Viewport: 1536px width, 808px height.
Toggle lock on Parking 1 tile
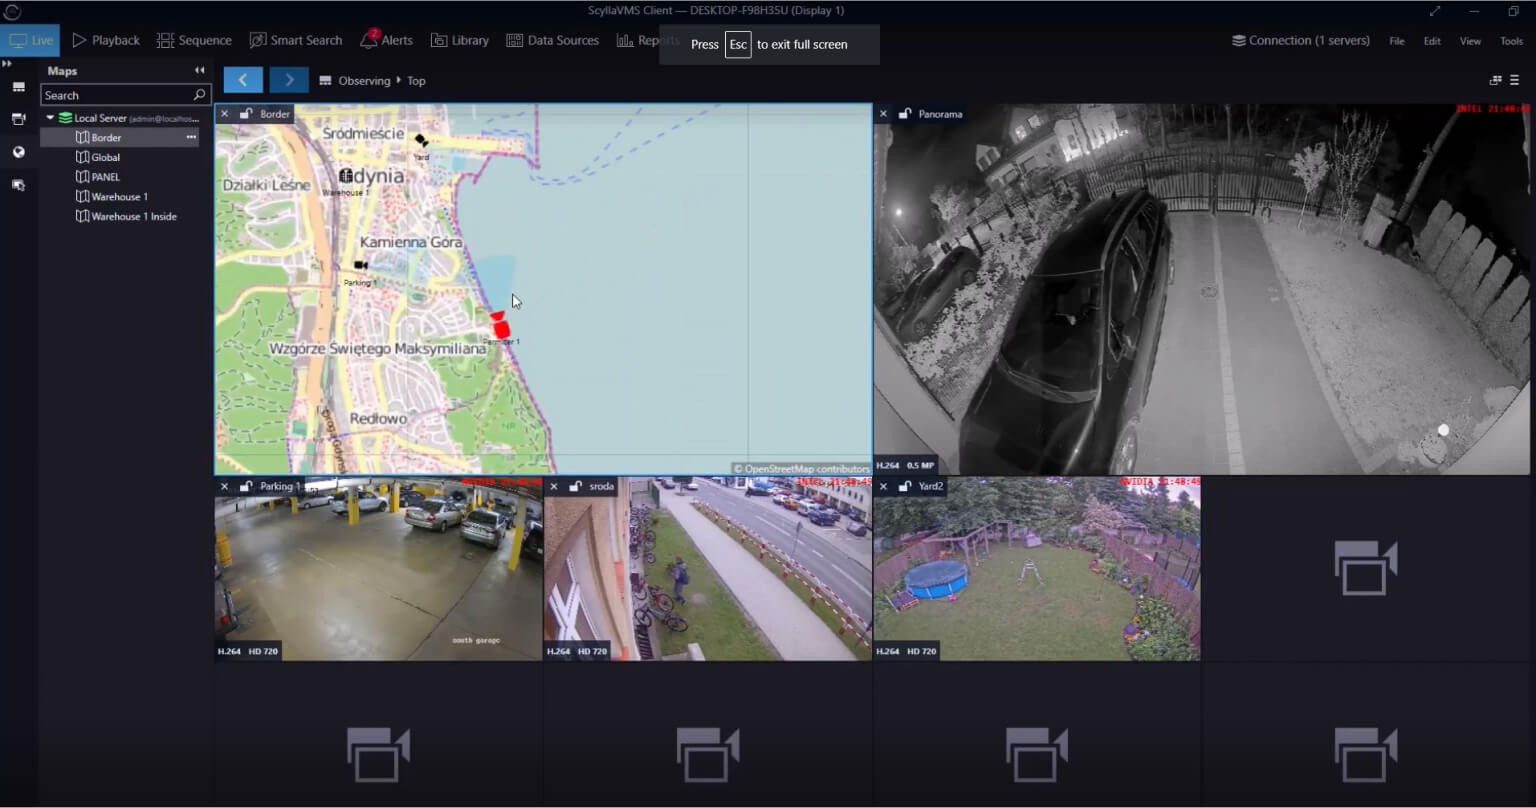[x=246, y=486]
